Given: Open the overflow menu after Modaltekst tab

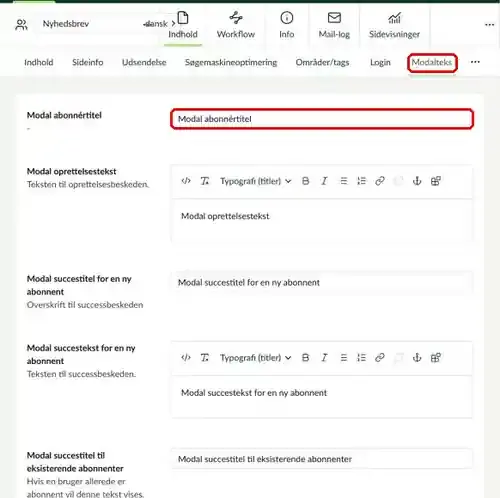Looking at the screenshot, I should pos(475,62).
